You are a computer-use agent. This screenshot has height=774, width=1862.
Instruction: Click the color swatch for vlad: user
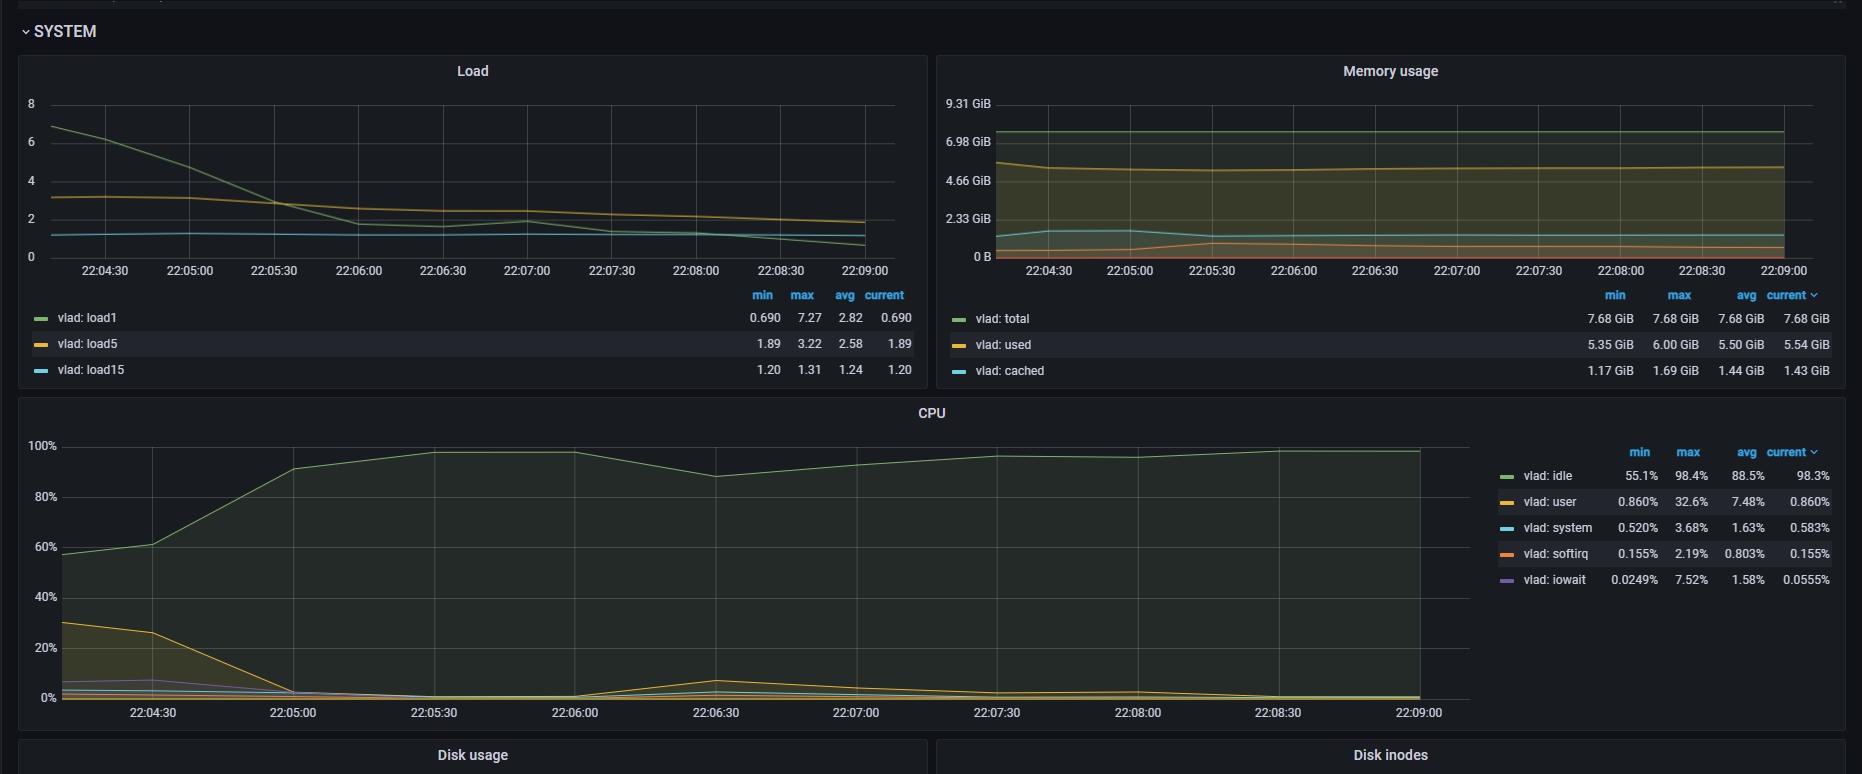pyautogui.click(x=1507, y=503)
